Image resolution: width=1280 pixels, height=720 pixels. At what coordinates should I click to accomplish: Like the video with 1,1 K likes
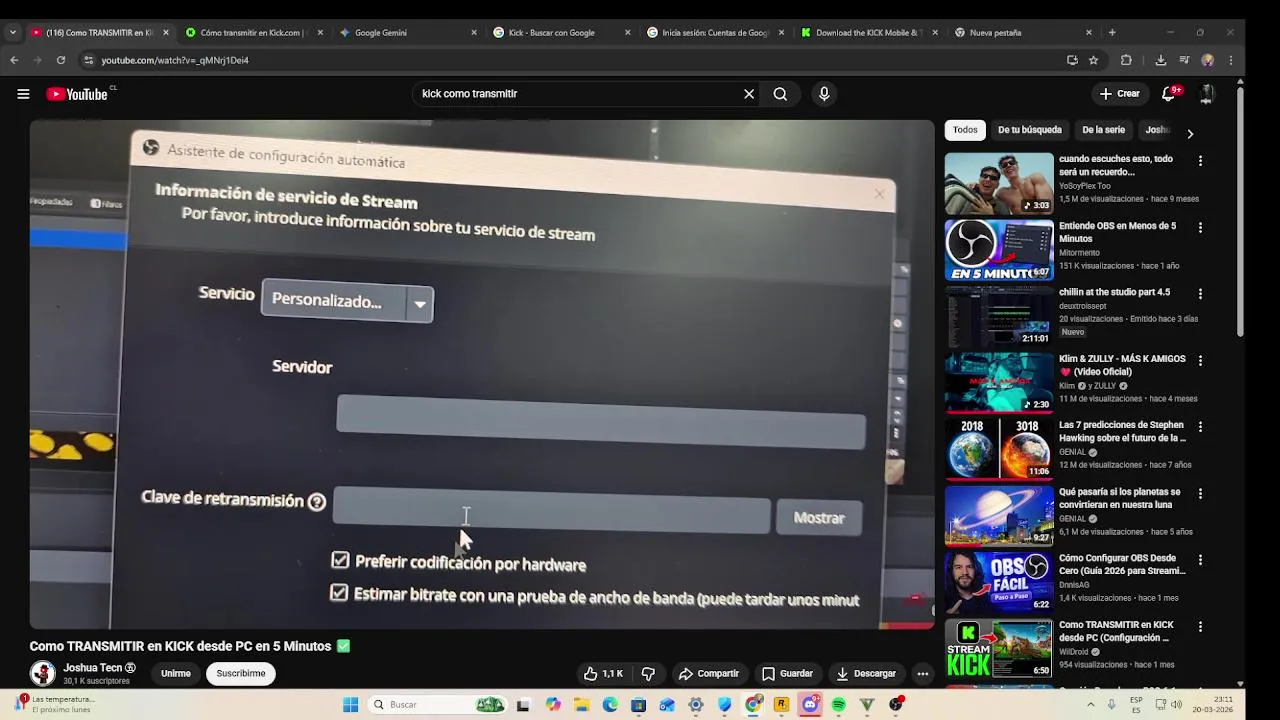click(603, 674)
